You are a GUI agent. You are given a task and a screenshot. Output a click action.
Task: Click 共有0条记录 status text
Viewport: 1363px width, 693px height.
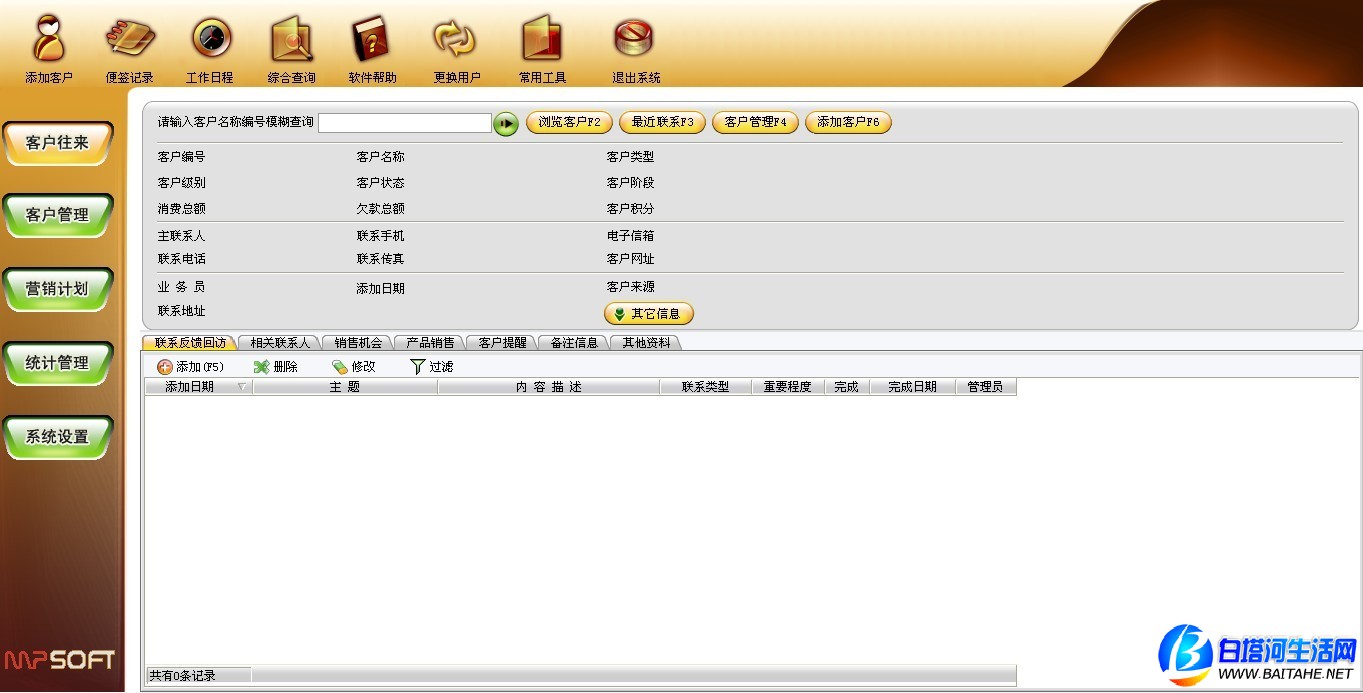[x=182, y=676]
